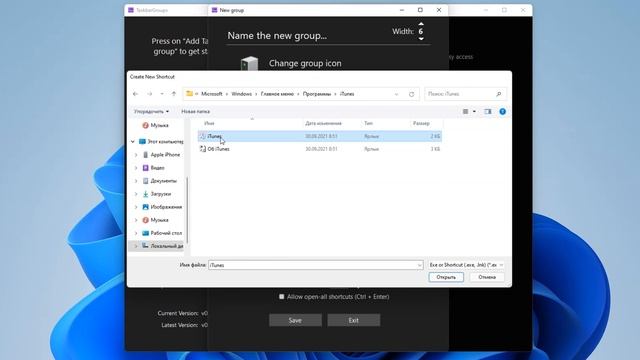Click Exit in New group window
Screen dimensions: 640x360
pos(353,320)
